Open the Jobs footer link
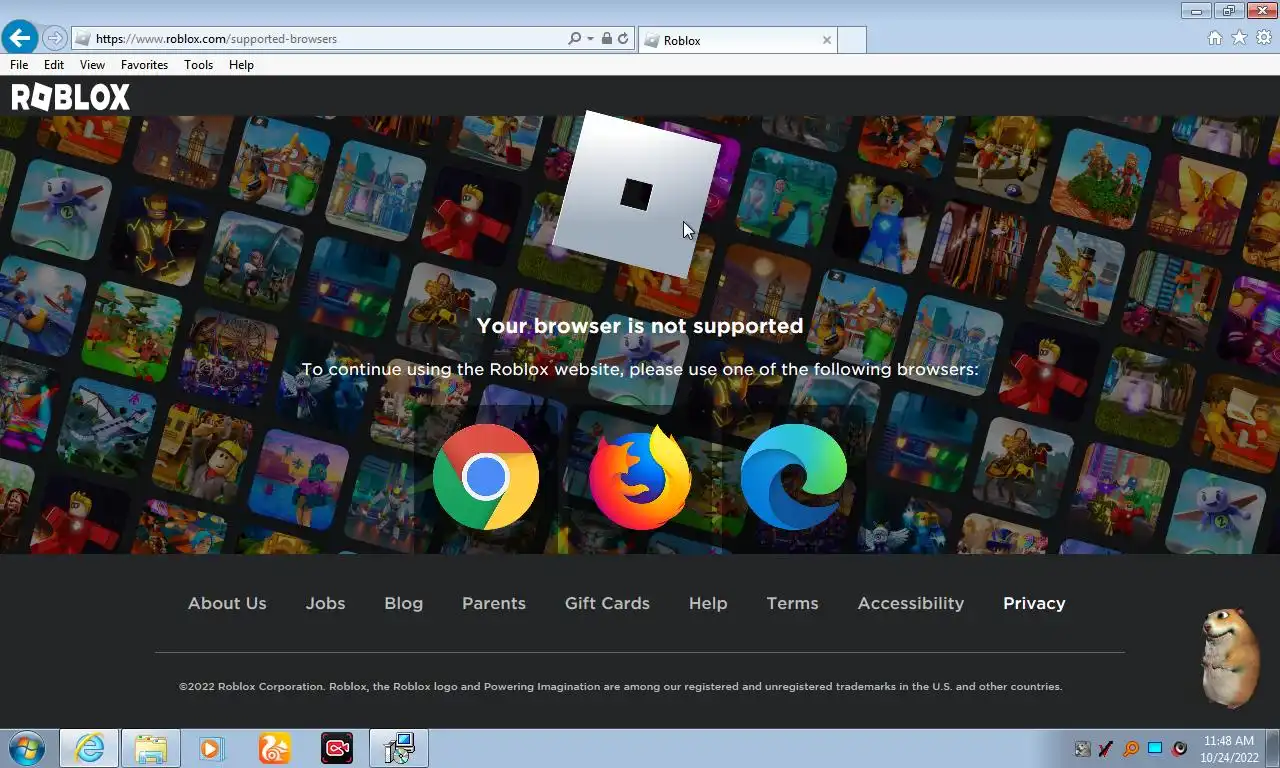This screenshot has width=1280, height=768. point(325,603)
